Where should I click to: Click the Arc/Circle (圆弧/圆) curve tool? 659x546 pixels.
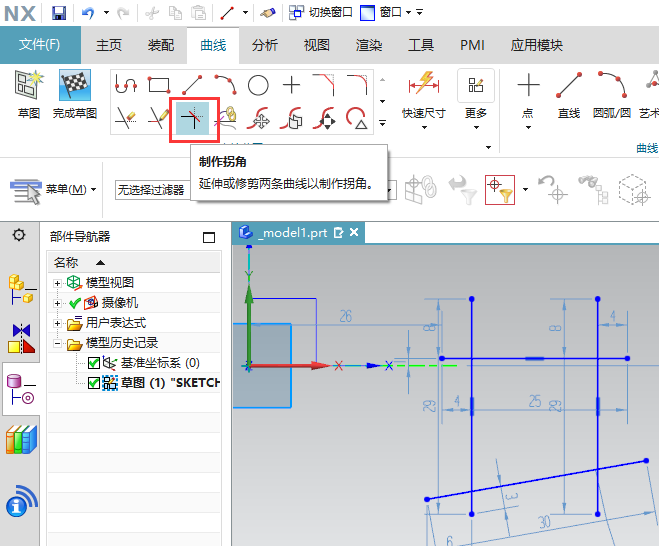click(x=612, y=95)
